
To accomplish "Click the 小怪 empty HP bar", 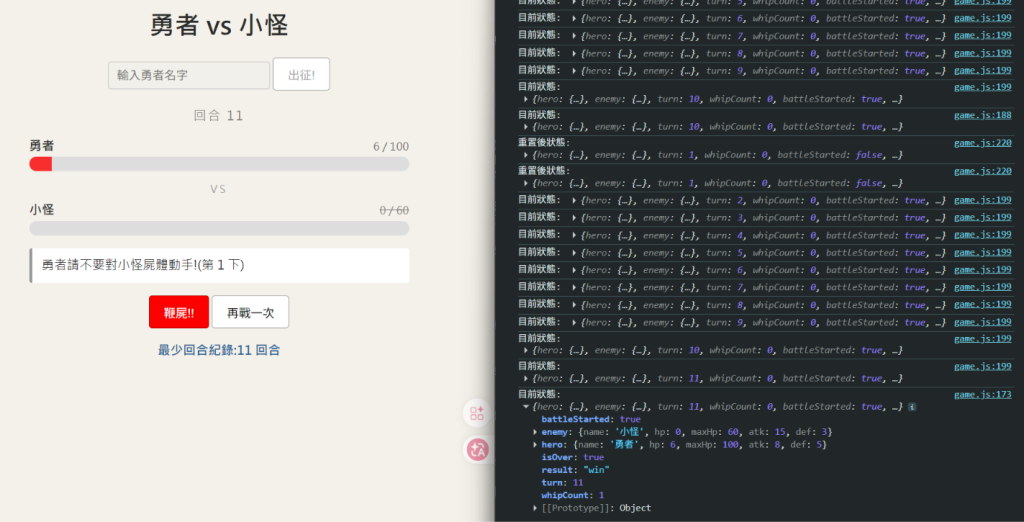I will 219,228.
